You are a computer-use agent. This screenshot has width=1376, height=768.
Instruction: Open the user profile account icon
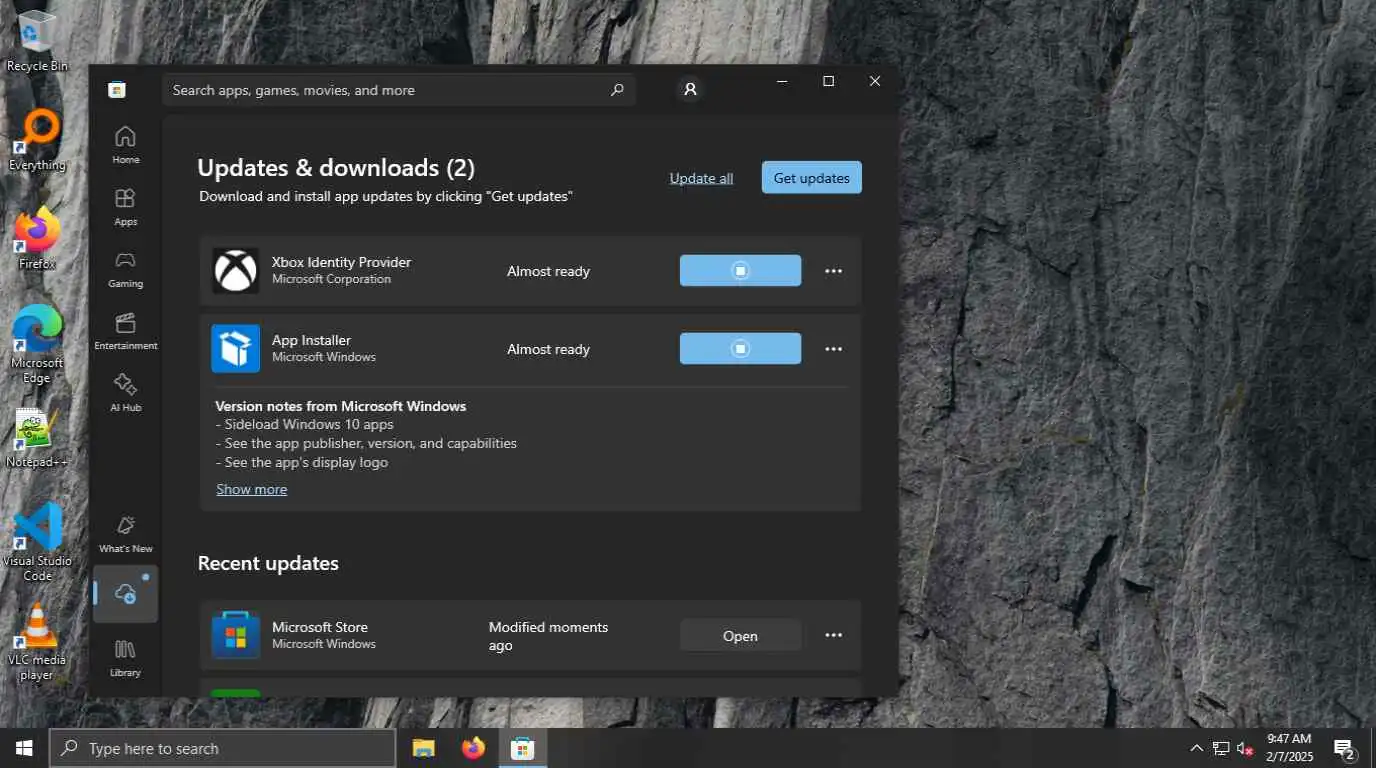(x=690, y=90)
